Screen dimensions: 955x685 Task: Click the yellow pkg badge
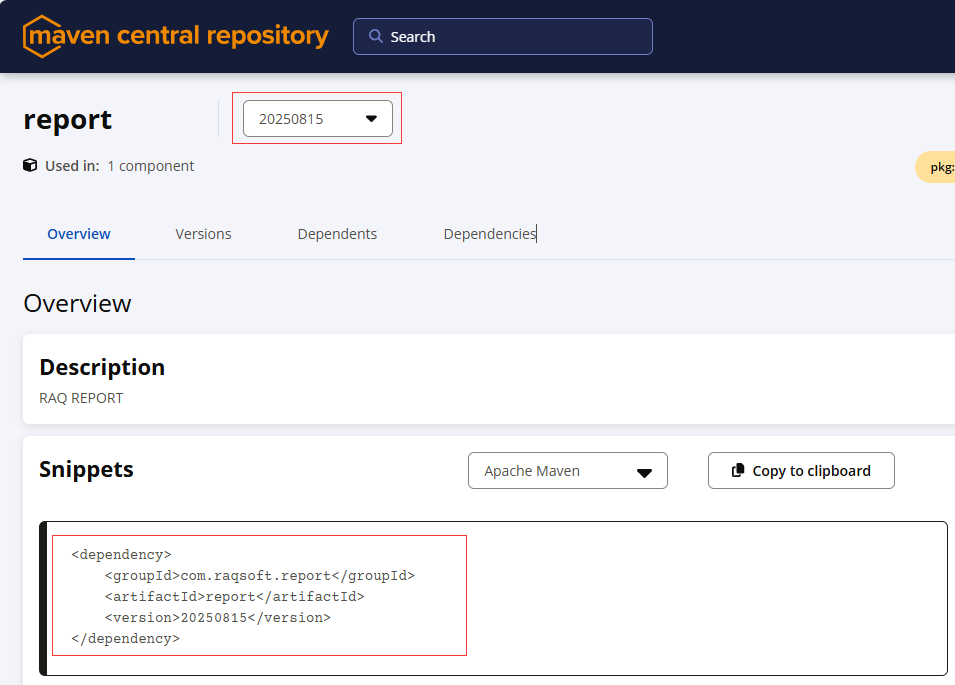pyautogui.click(x=938, y=167)
